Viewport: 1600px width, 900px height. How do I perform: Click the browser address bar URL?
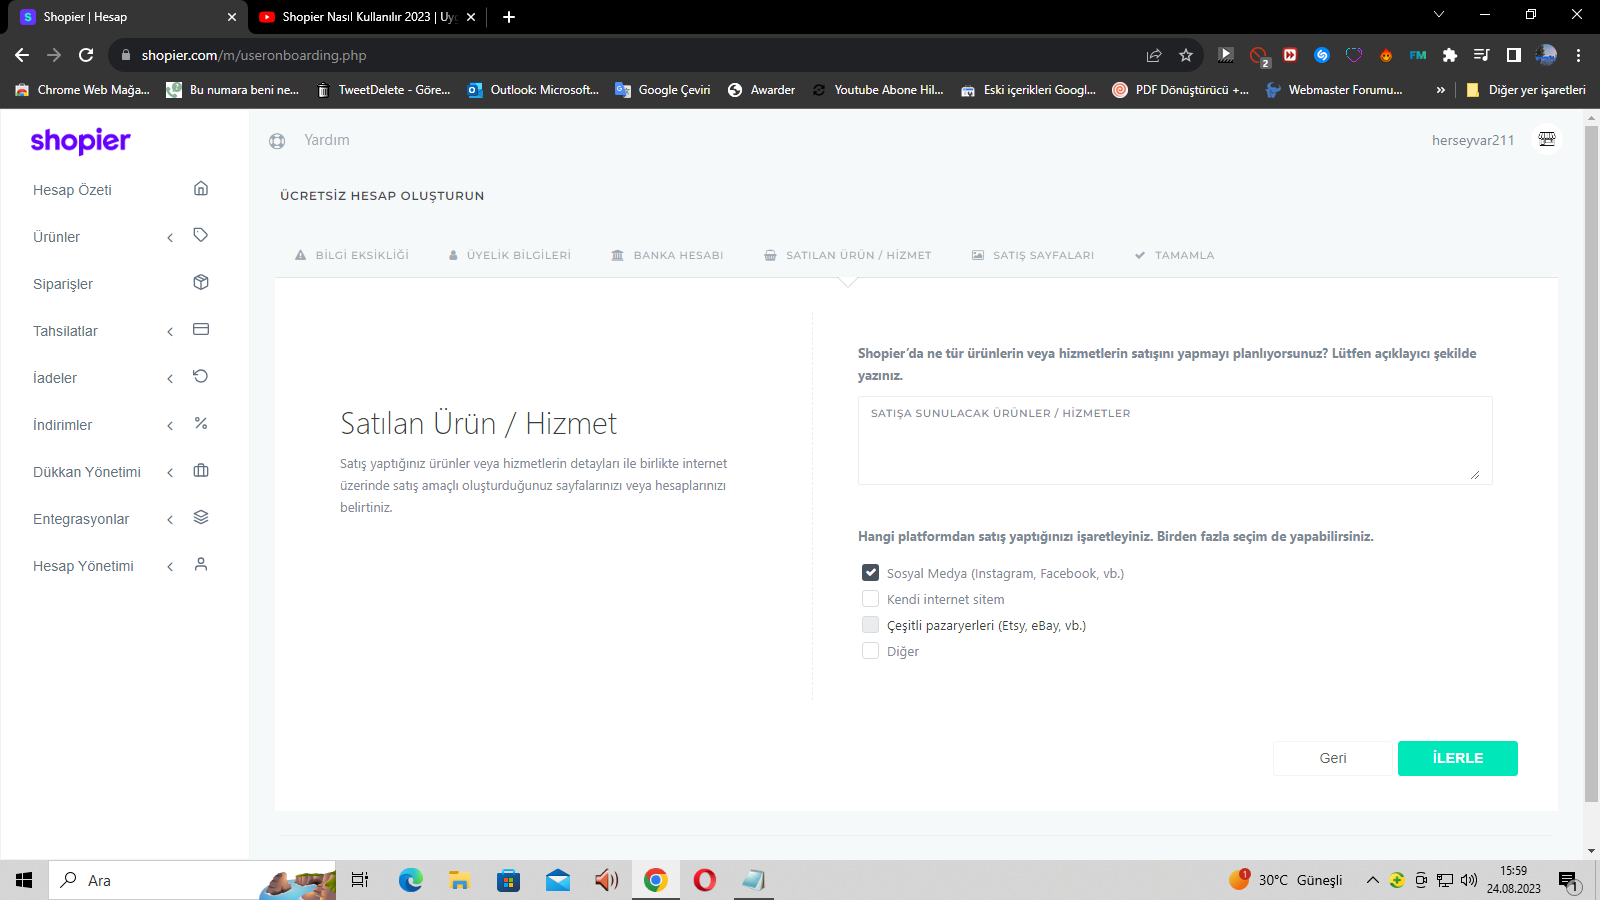pos(254,55)
